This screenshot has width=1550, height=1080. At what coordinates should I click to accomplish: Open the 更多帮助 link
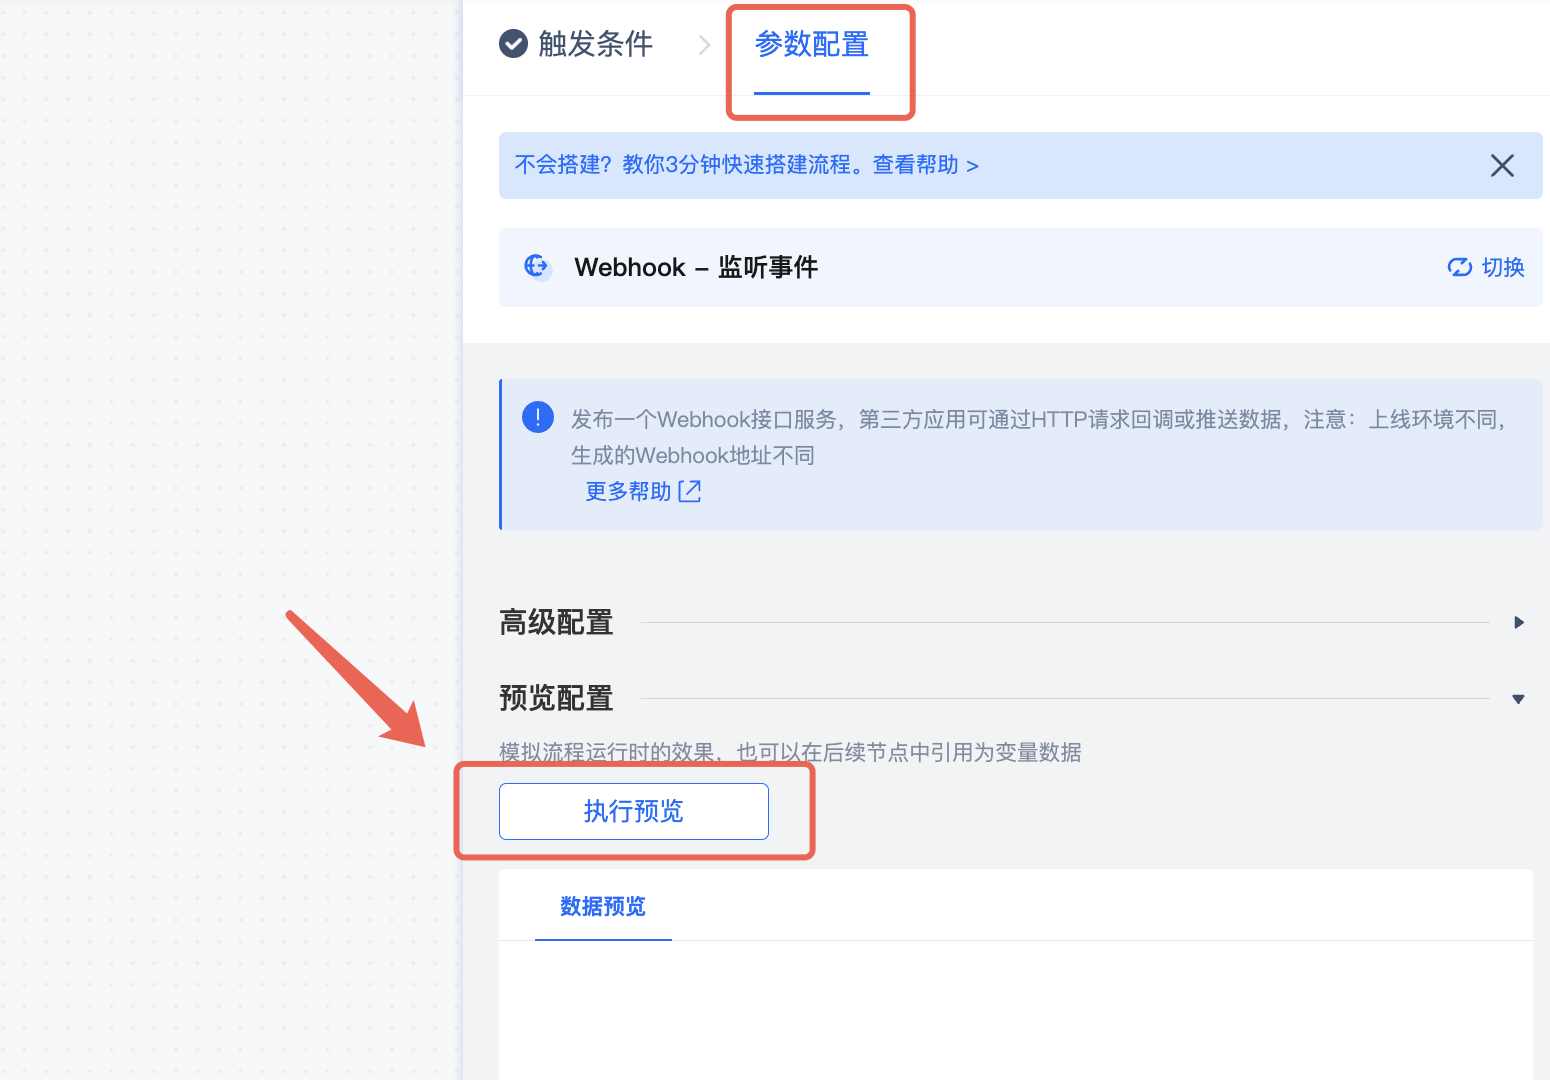click(628, 491)
